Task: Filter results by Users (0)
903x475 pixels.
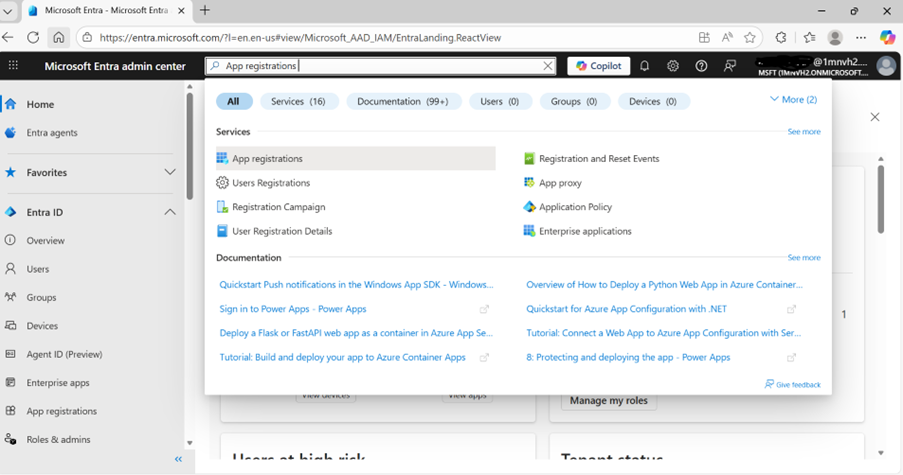Action: [500, 101]
